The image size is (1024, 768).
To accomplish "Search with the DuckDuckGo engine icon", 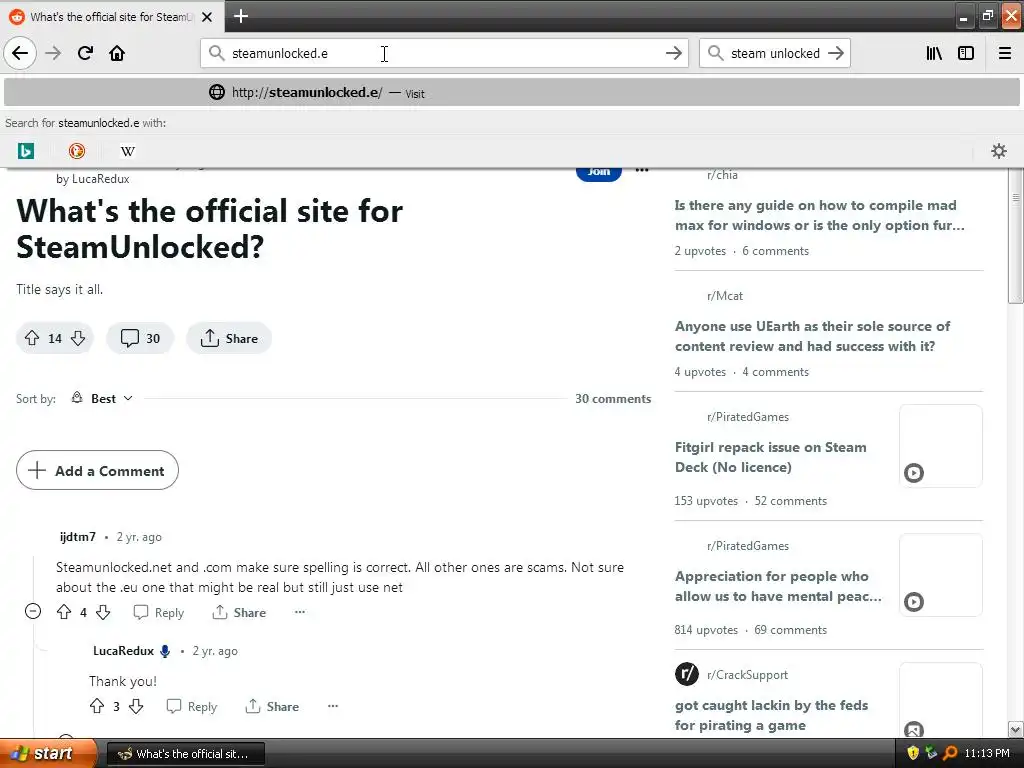I will coord(76,151).
